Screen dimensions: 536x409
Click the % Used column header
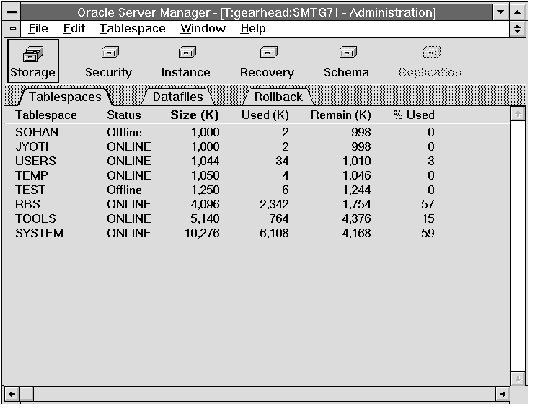click(x=414, y=115)
